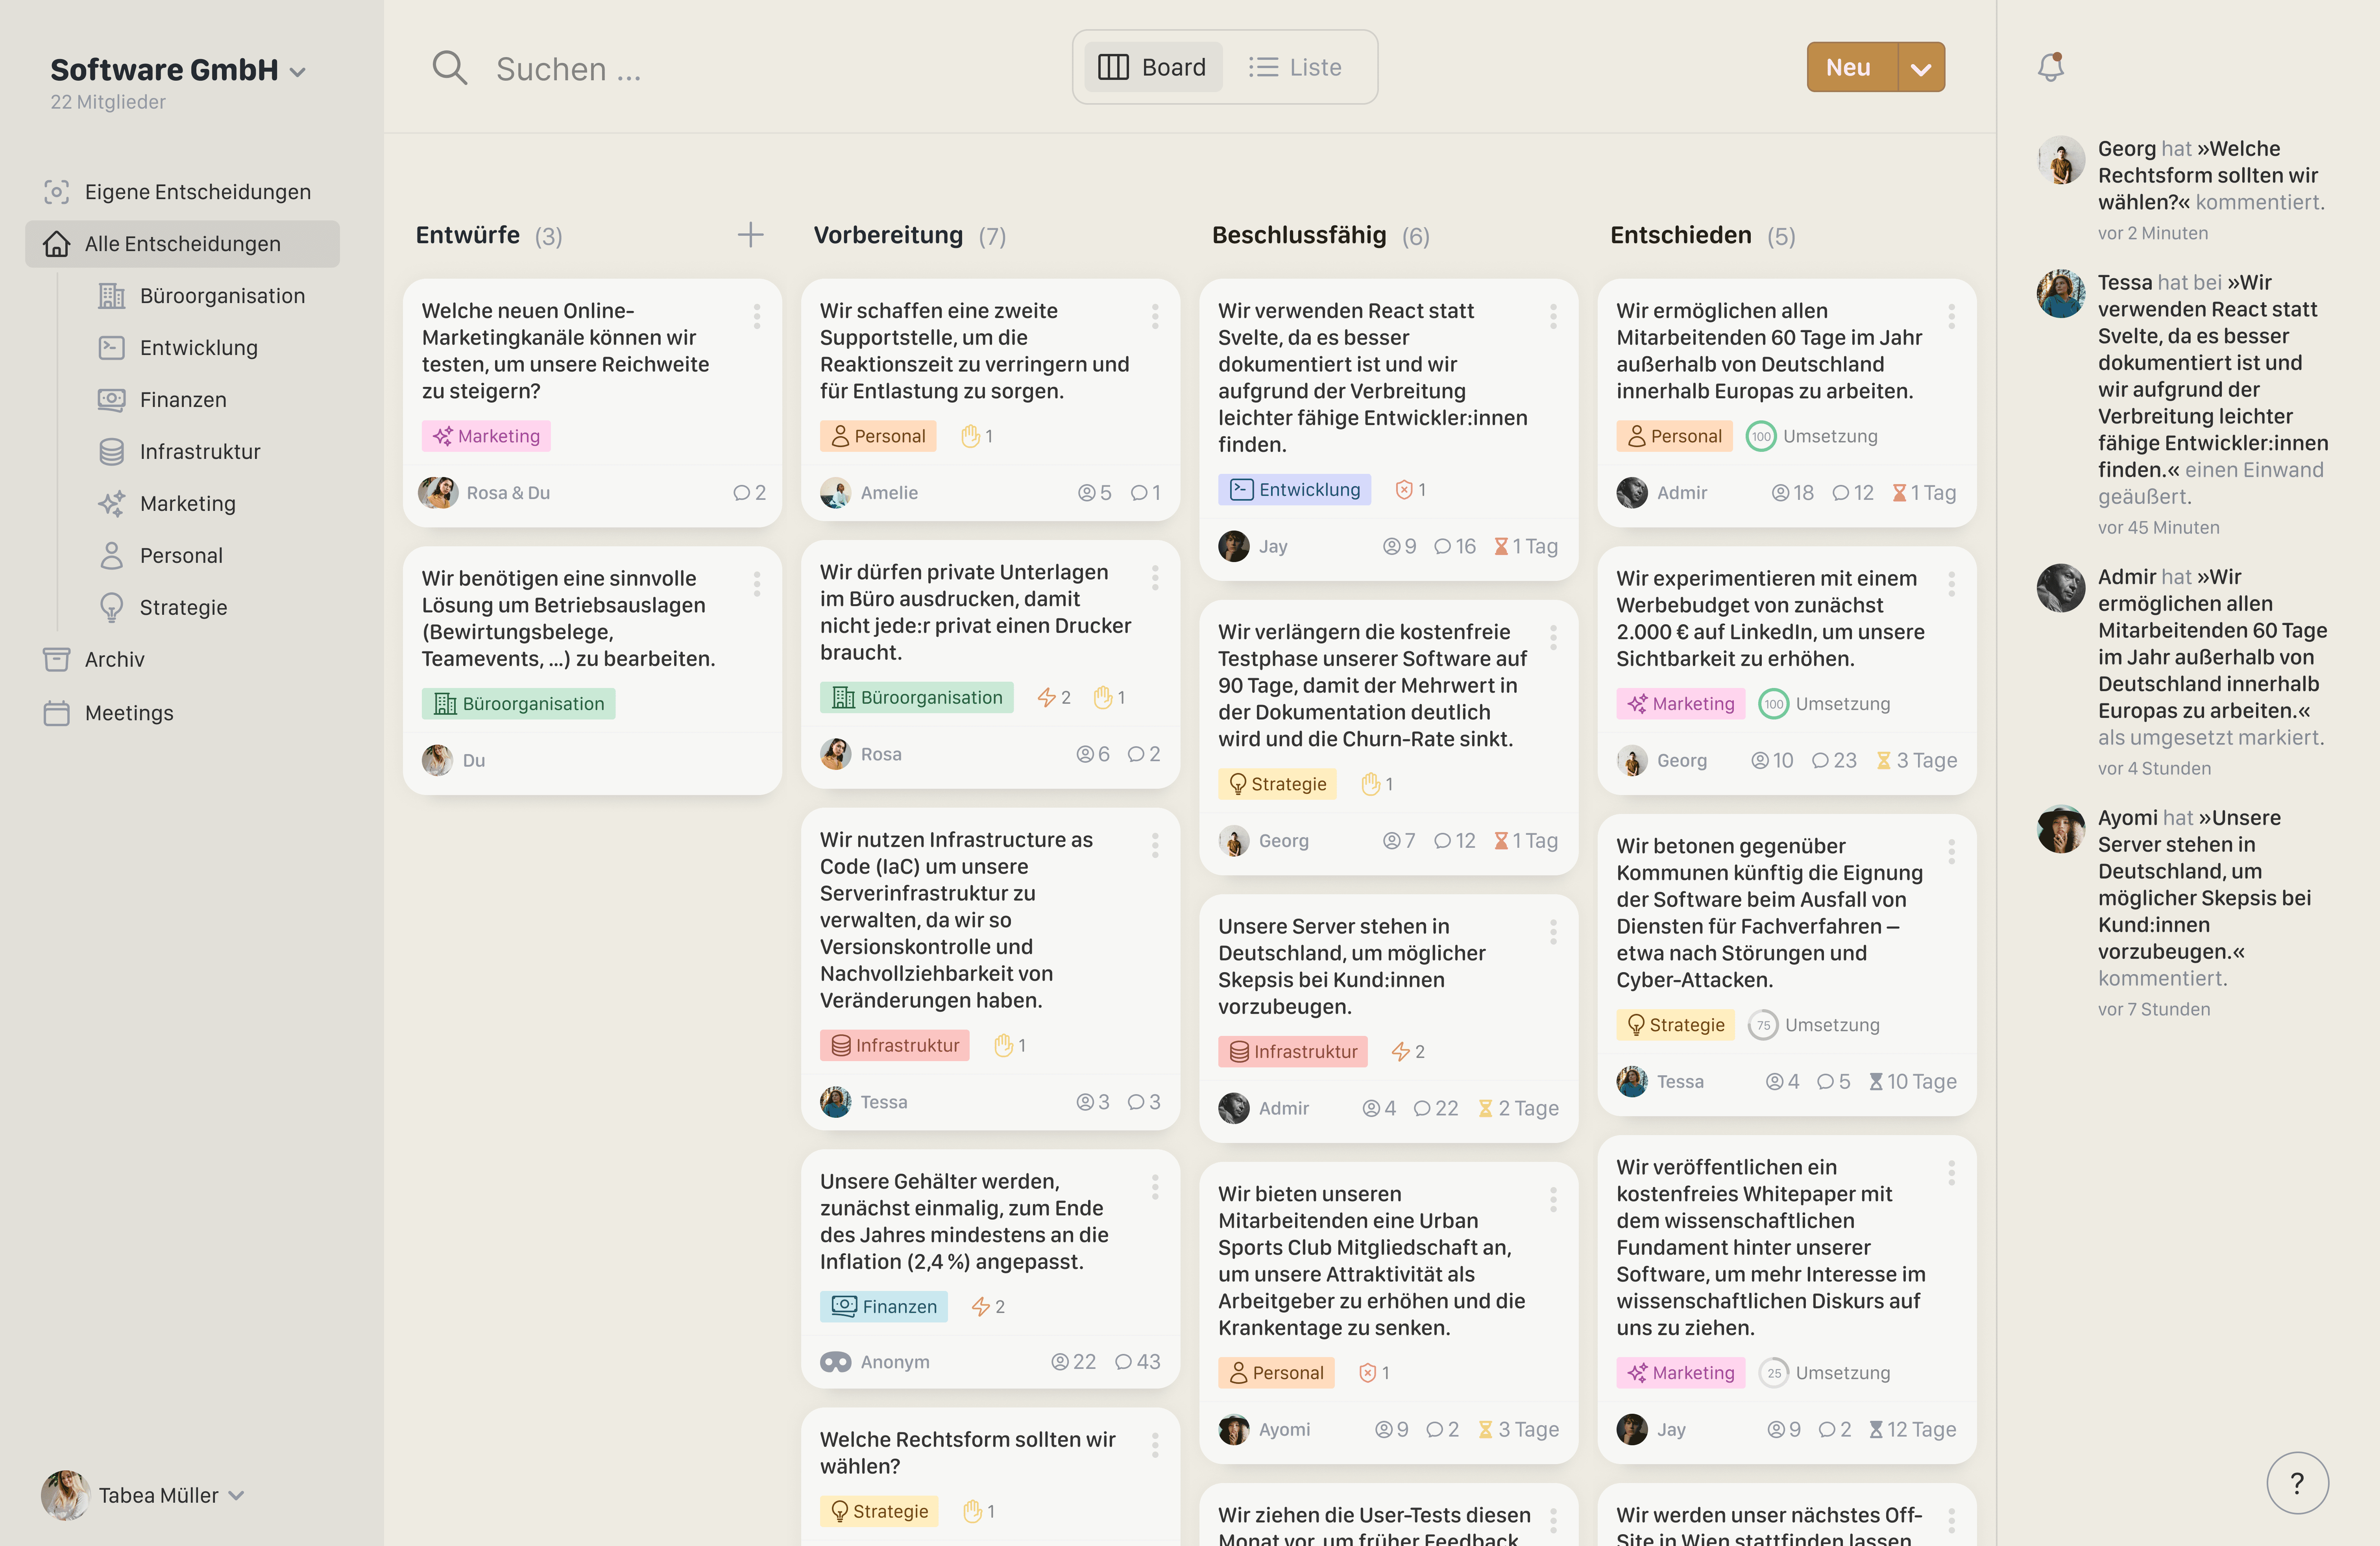Image resolution: width=2380 pixels, height=1546 pixels.
Task: Open options for the Urban Sports Club card
Action: 1553,1200
